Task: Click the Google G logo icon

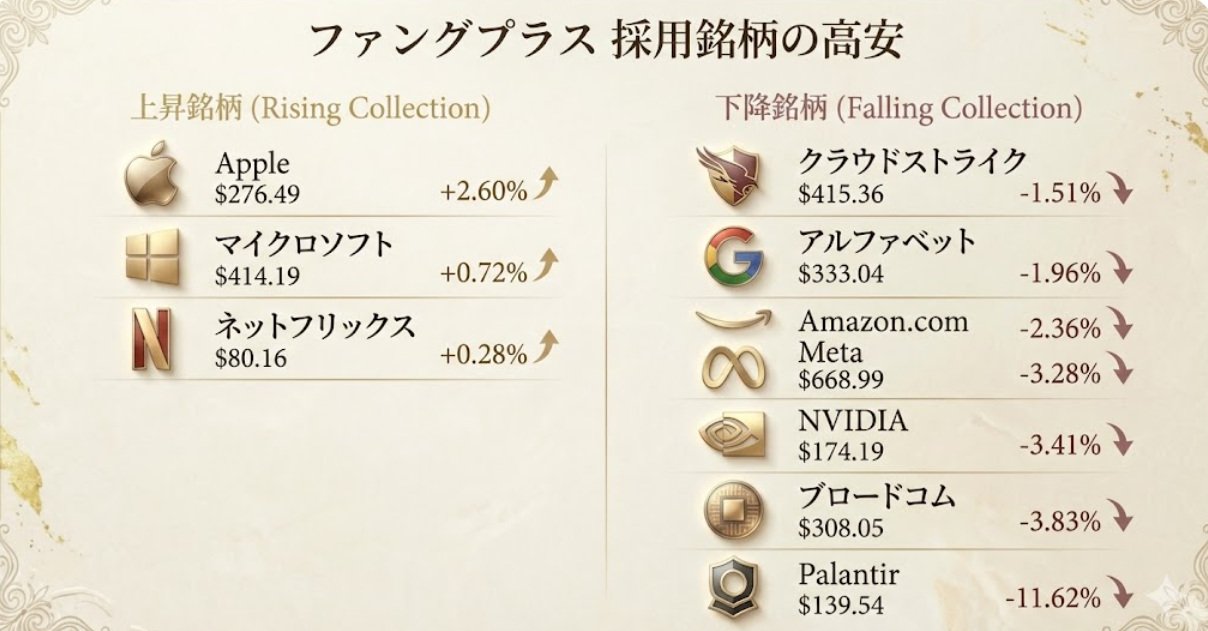Action: 733,257
